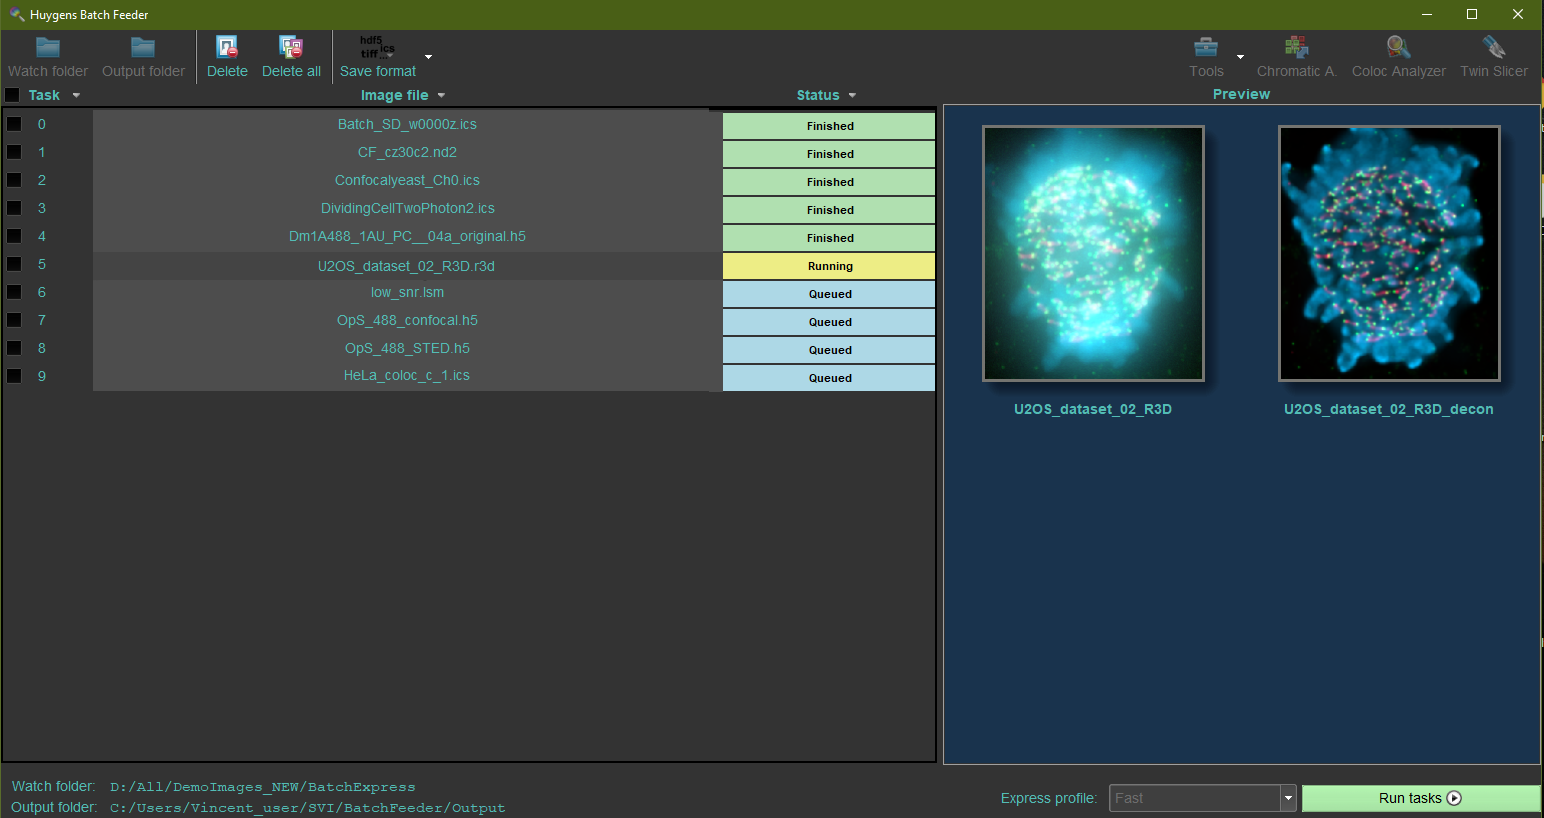This screenshot has width=1544, height=818.
Task: Click the Image file column header
Action: [395, 95]
